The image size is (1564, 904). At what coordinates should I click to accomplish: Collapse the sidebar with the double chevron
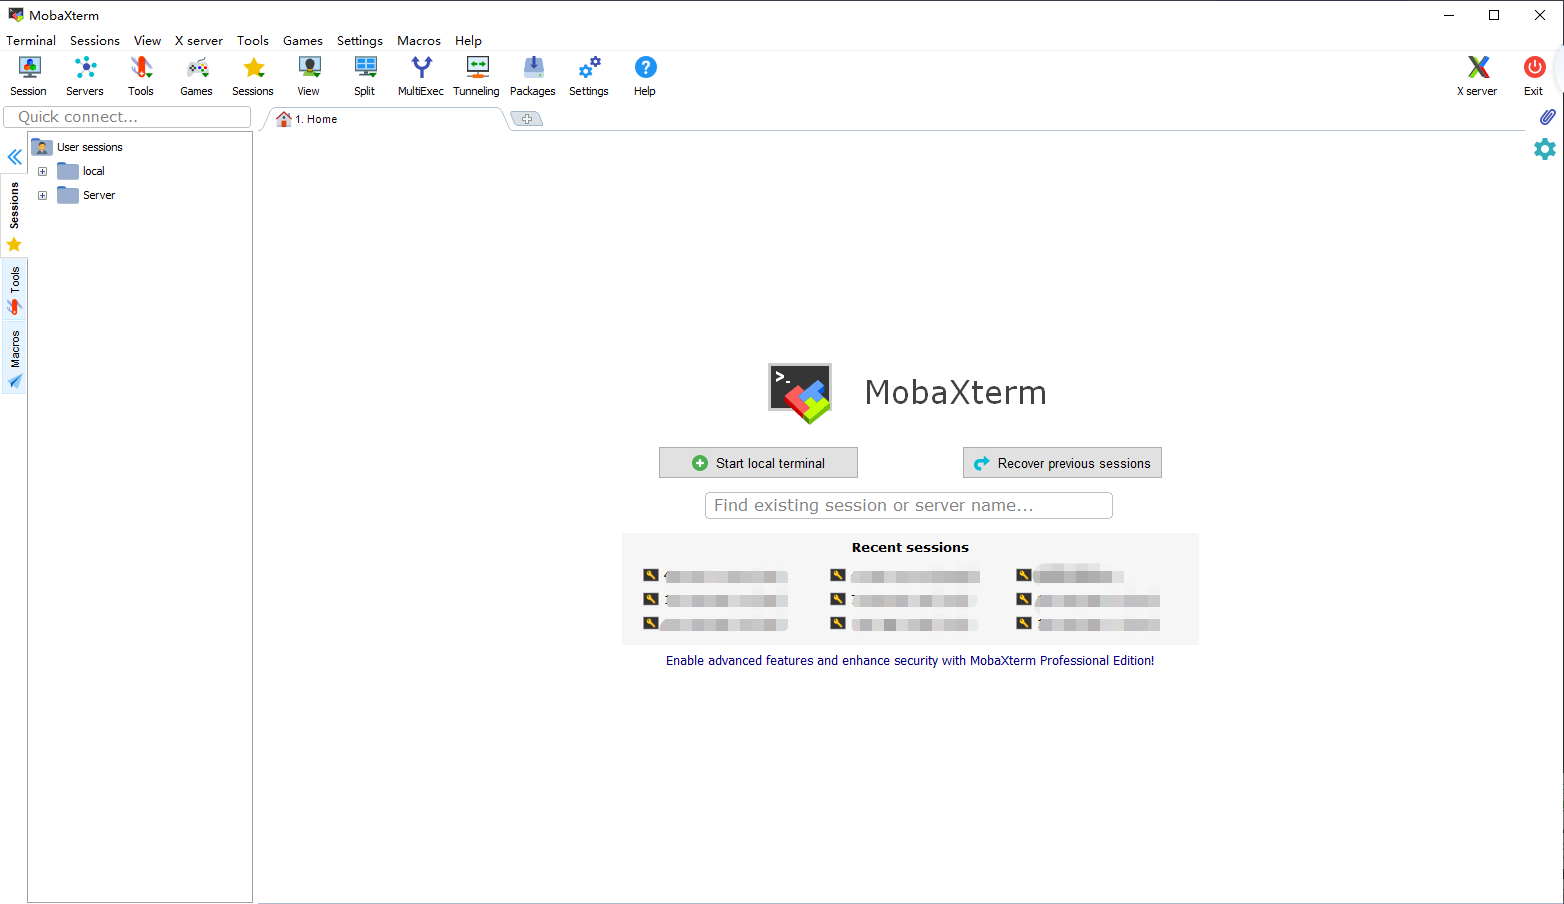(x=15, y=157)
